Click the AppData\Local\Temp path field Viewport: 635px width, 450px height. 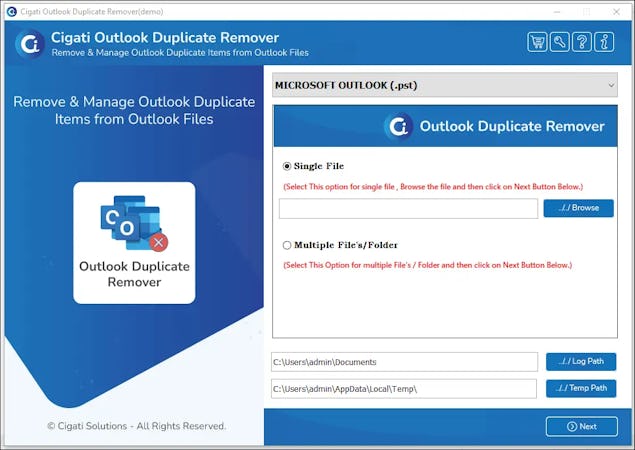(404, 388)
